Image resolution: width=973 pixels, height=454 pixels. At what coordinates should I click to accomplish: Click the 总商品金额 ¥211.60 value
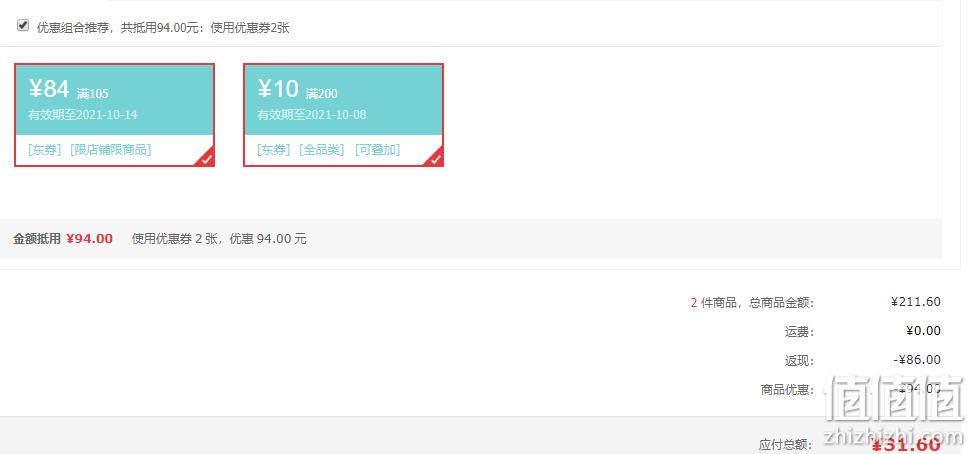click(x=916, y=302)
